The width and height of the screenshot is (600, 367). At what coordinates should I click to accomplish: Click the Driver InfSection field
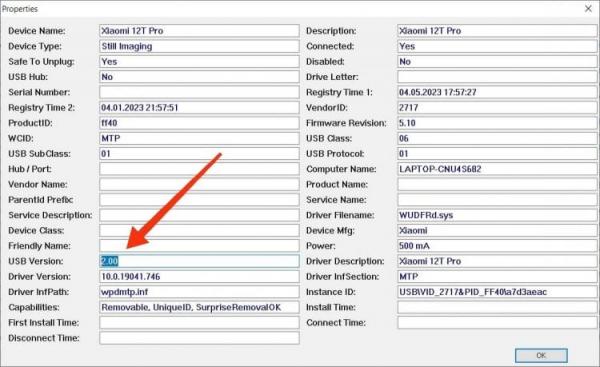(x=497, y=276)
